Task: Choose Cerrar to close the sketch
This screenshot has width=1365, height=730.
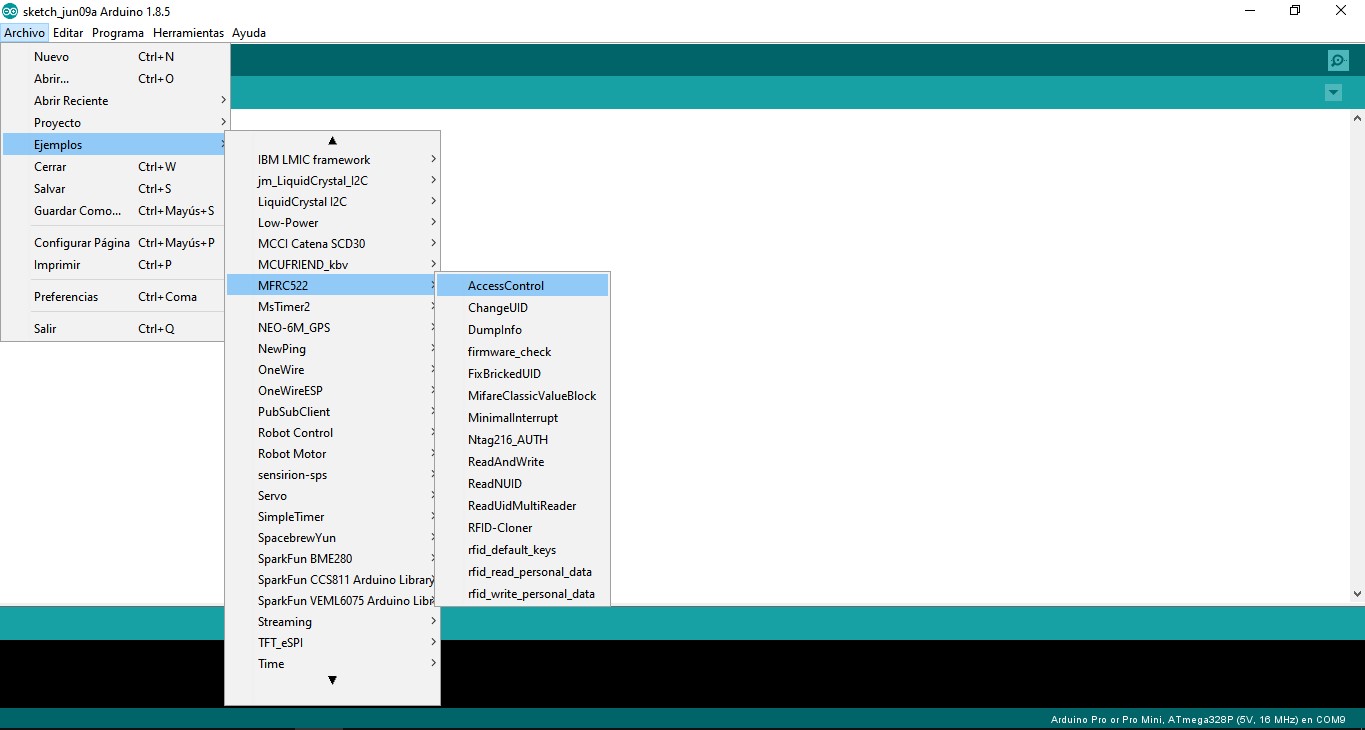Action: point(115,167)
